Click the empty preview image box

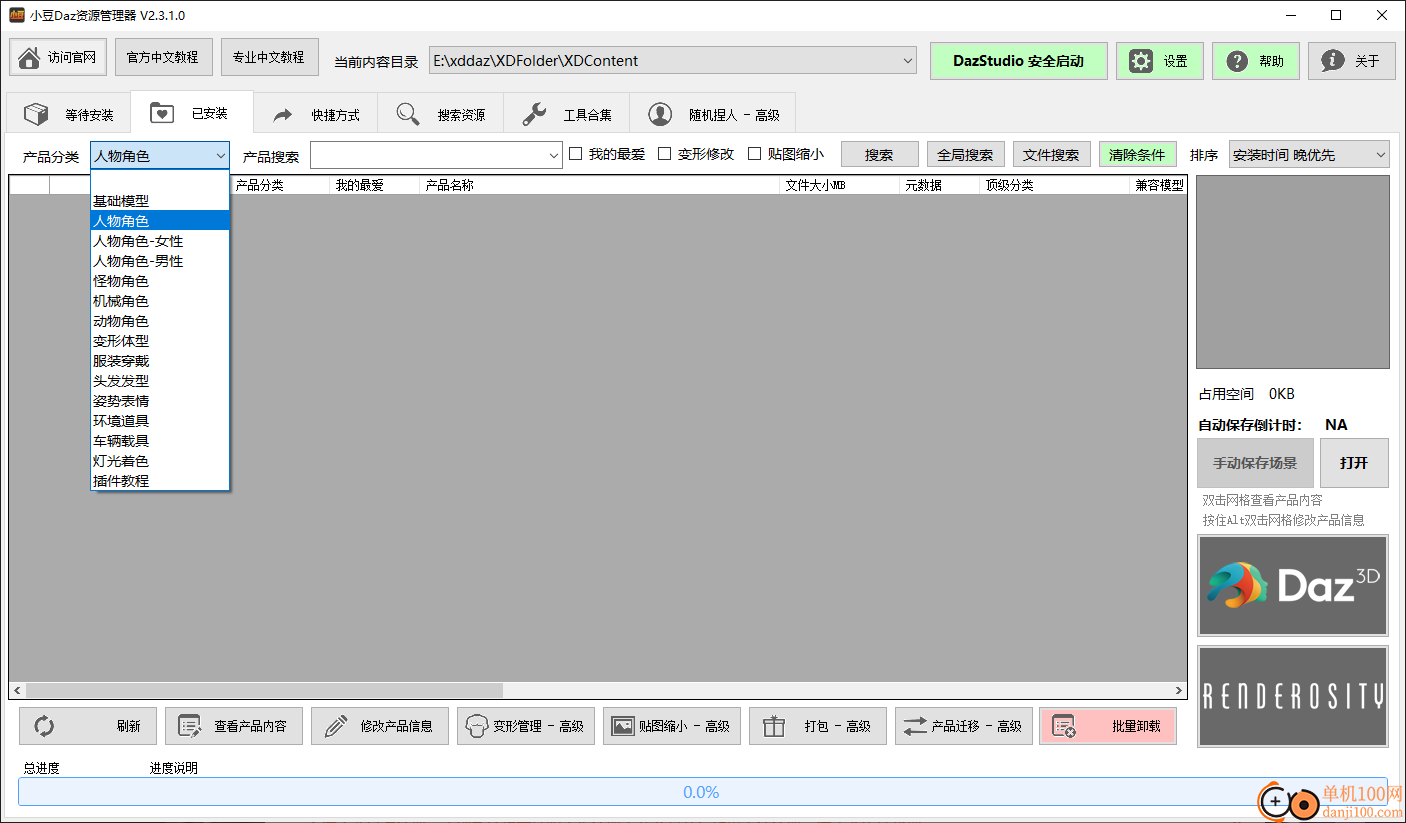(1293, 272)
